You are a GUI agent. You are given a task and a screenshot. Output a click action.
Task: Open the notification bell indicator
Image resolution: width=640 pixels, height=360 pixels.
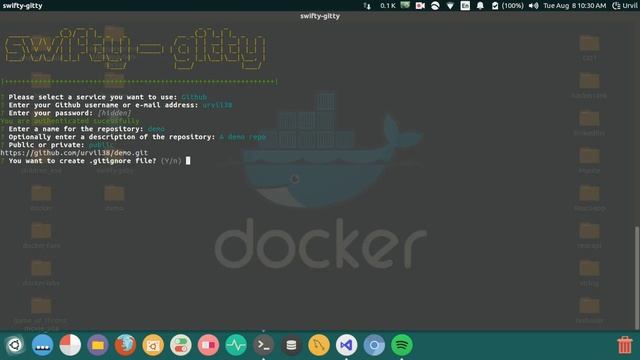480,6
